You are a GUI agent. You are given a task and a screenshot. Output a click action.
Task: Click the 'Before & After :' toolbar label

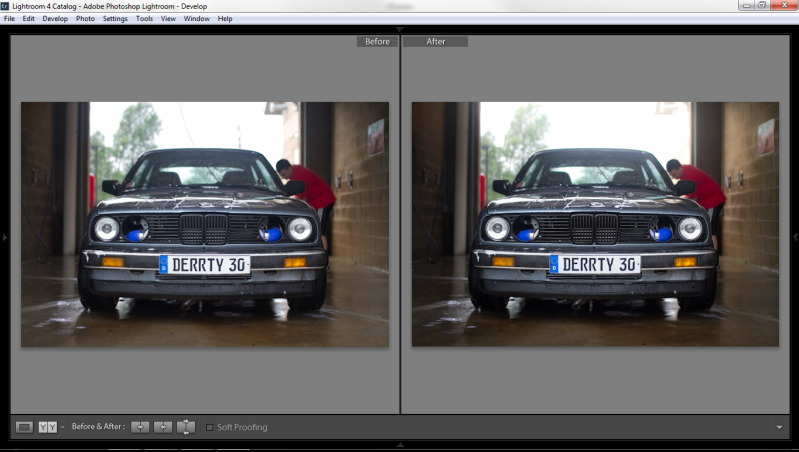[98, 427]
